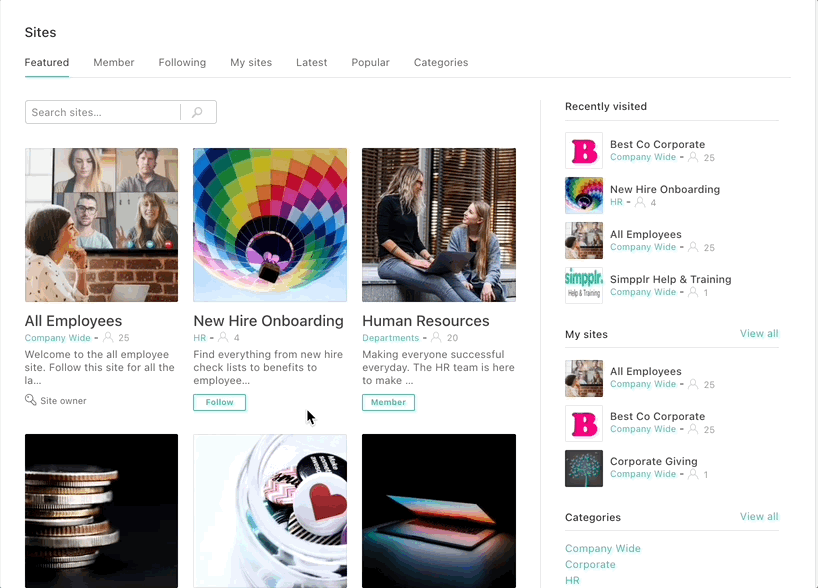Click Best Co Corporate logo under My sites
Screen dimensions: 818x588
pyautogui.click(x=584, y=423)
